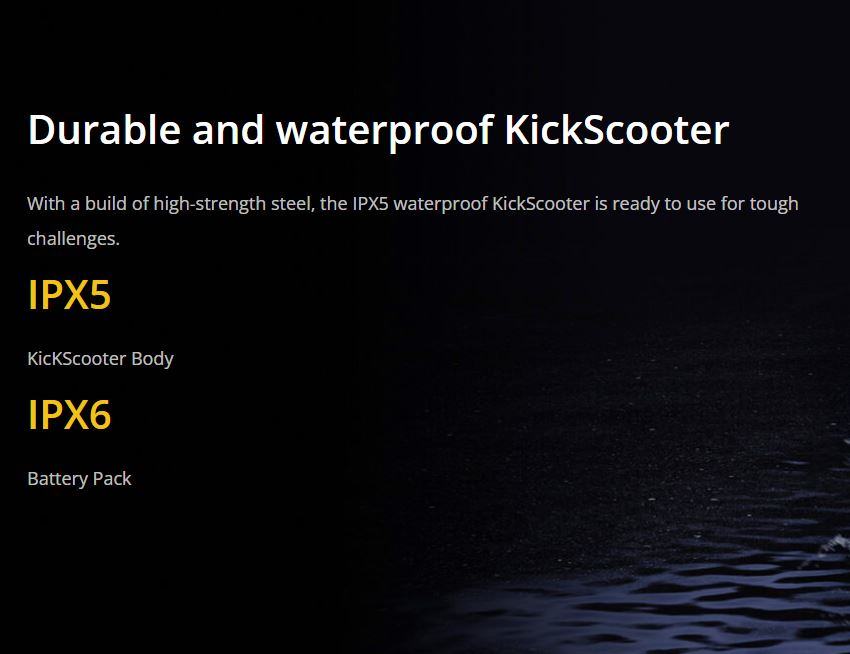Click the "Durable and waterproof KickScooter" heading
The height and width of the screenshot is (654, 850).
pyautogui.click(x=378, y=130)
